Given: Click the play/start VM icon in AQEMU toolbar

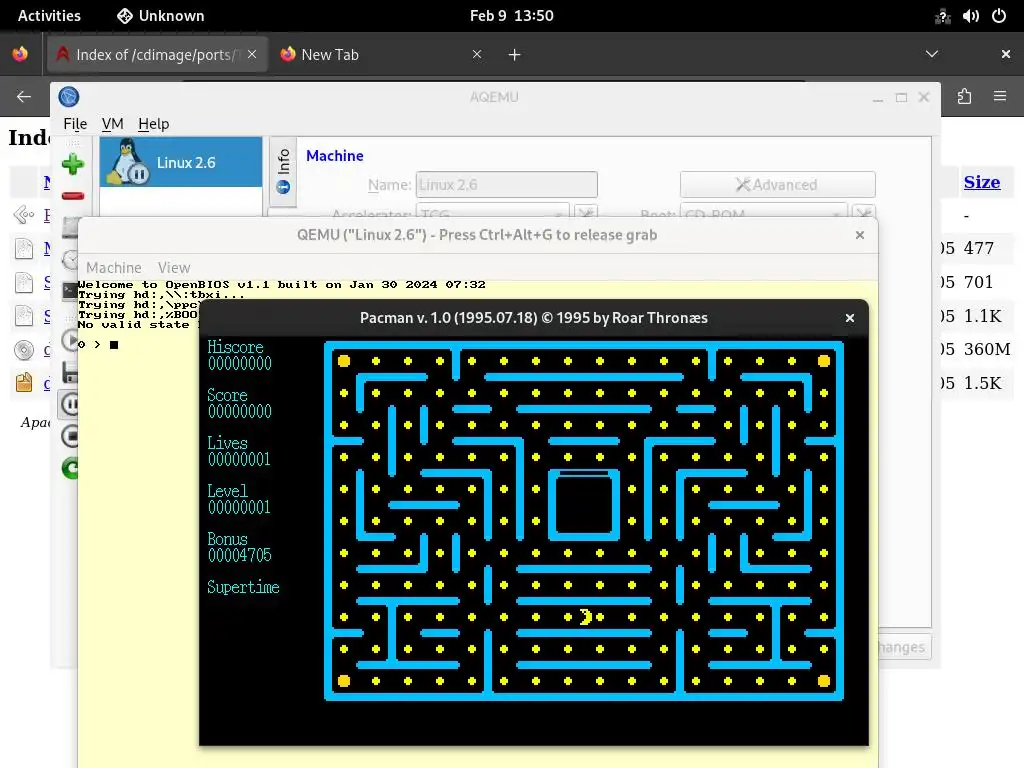Looking at the screenshot, I should 70,340.
